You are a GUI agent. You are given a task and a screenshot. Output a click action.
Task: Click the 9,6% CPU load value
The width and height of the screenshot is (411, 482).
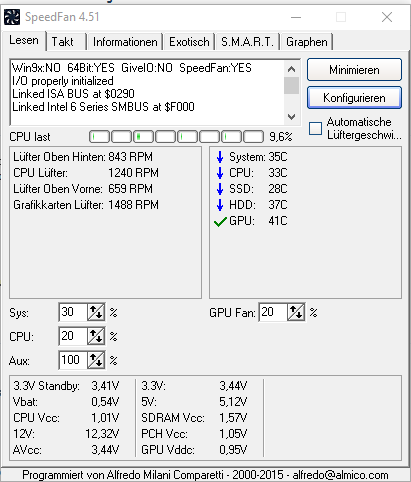click(281, 137)
